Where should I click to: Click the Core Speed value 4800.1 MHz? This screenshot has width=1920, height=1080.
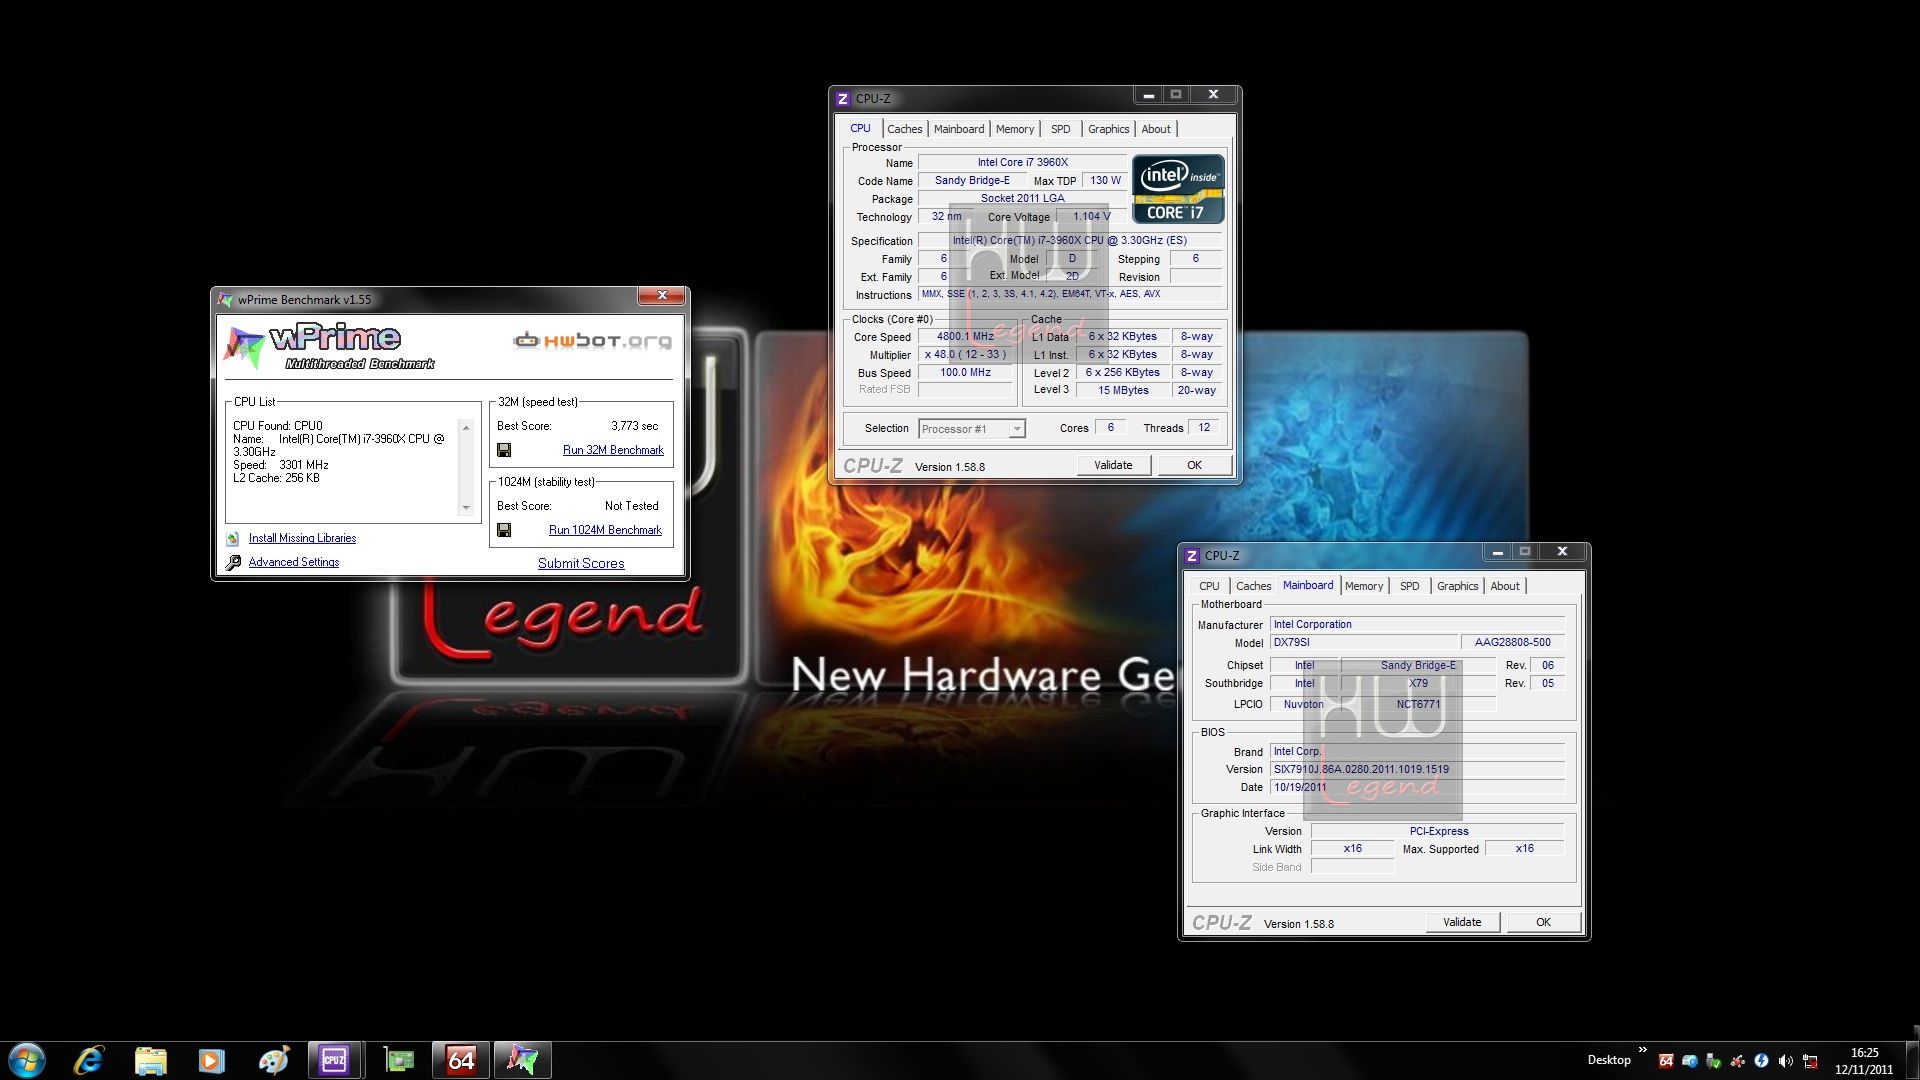[x=965, y=337]
